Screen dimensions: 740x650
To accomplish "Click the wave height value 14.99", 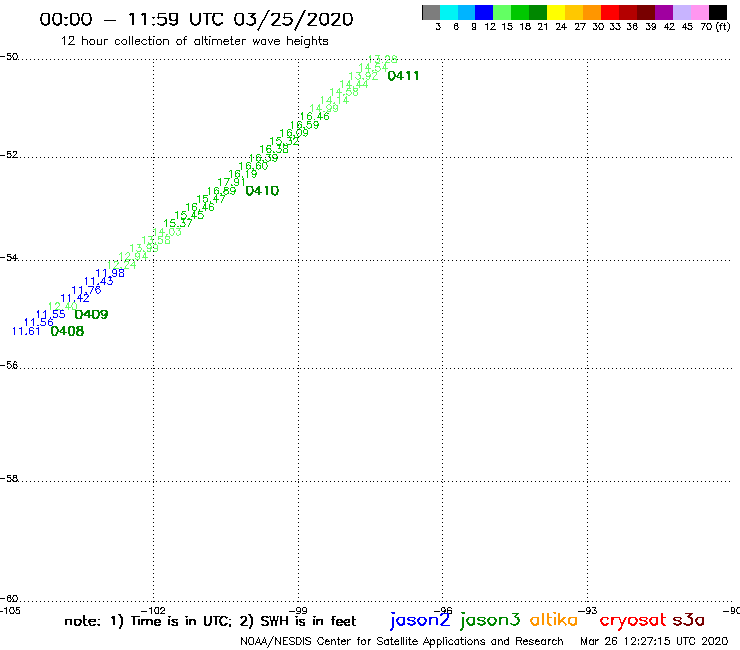I will 324,109.
